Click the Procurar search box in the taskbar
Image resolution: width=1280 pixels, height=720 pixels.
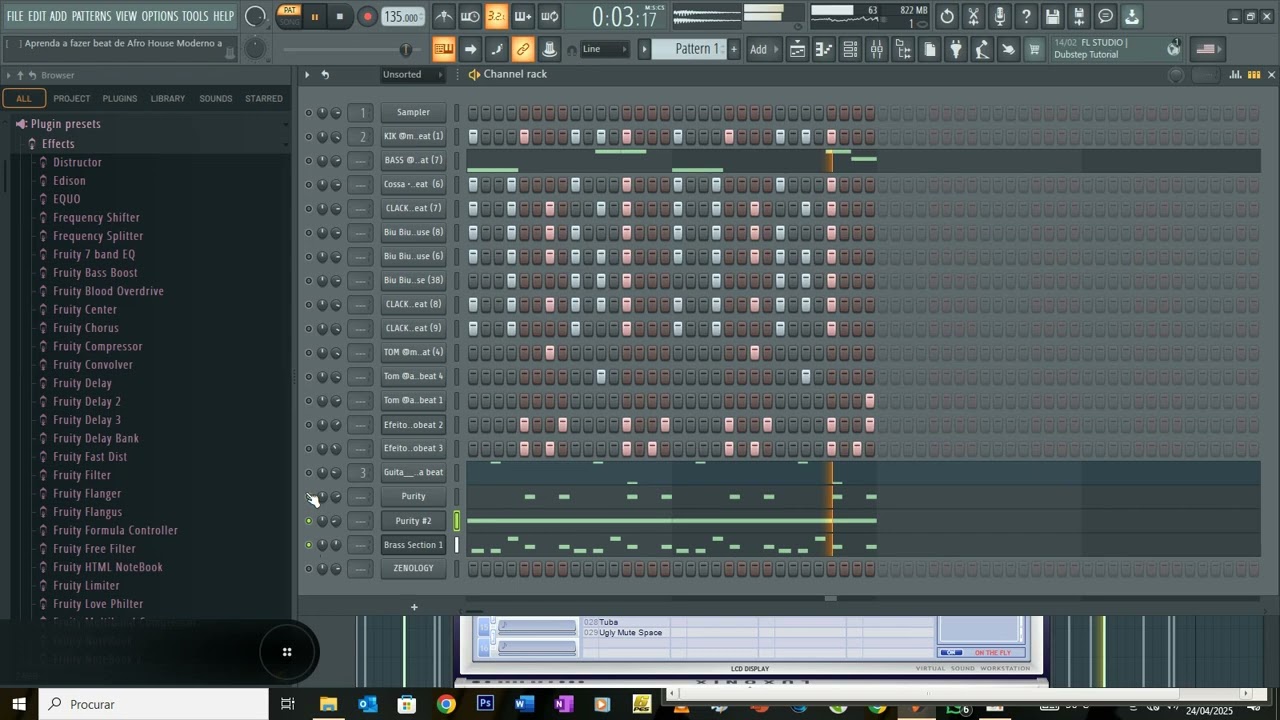click(x=155, y=704)
